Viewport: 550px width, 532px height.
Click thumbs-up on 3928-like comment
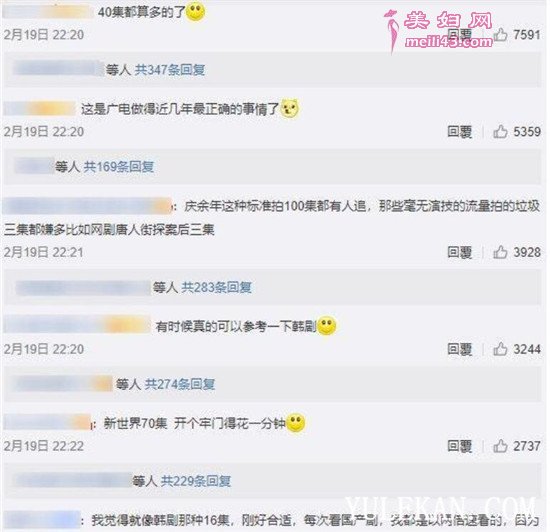[501, 252]
